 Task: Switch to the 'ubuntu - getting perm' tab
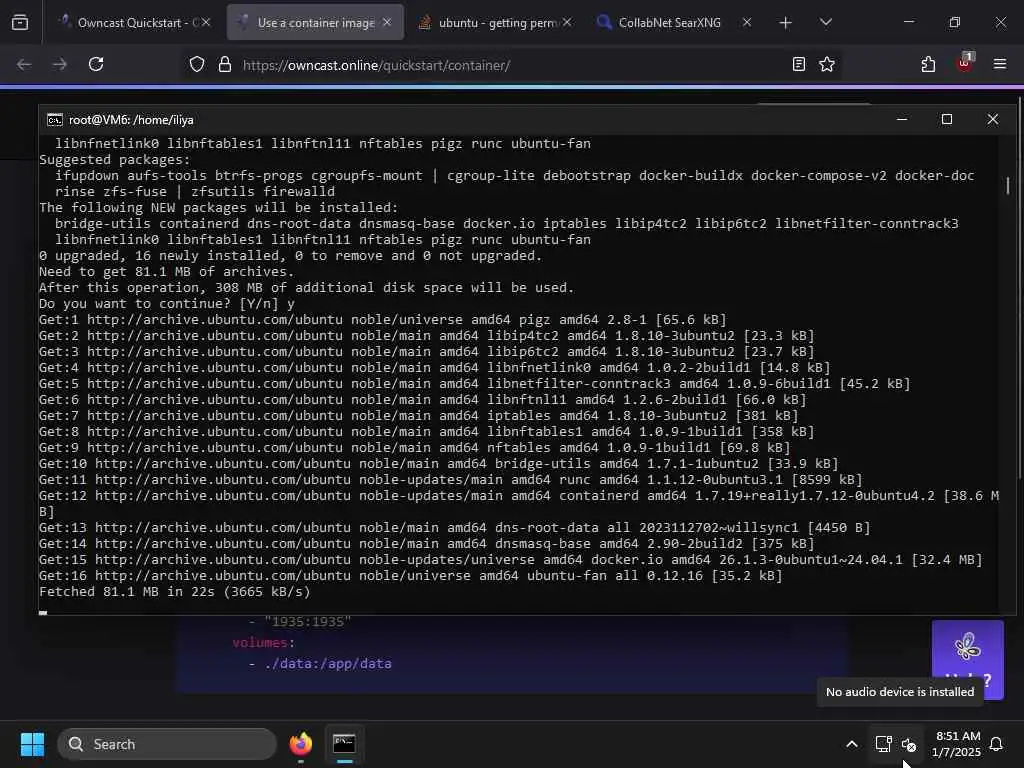tap(496, 23)
